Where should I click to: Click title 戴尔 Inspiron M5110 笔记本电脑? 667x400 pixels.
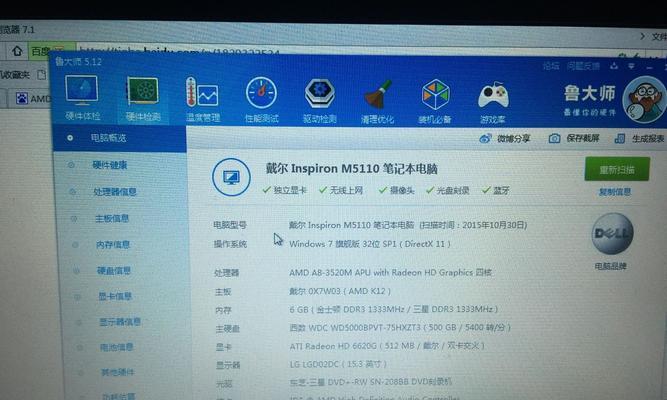[x=352, y=169]
